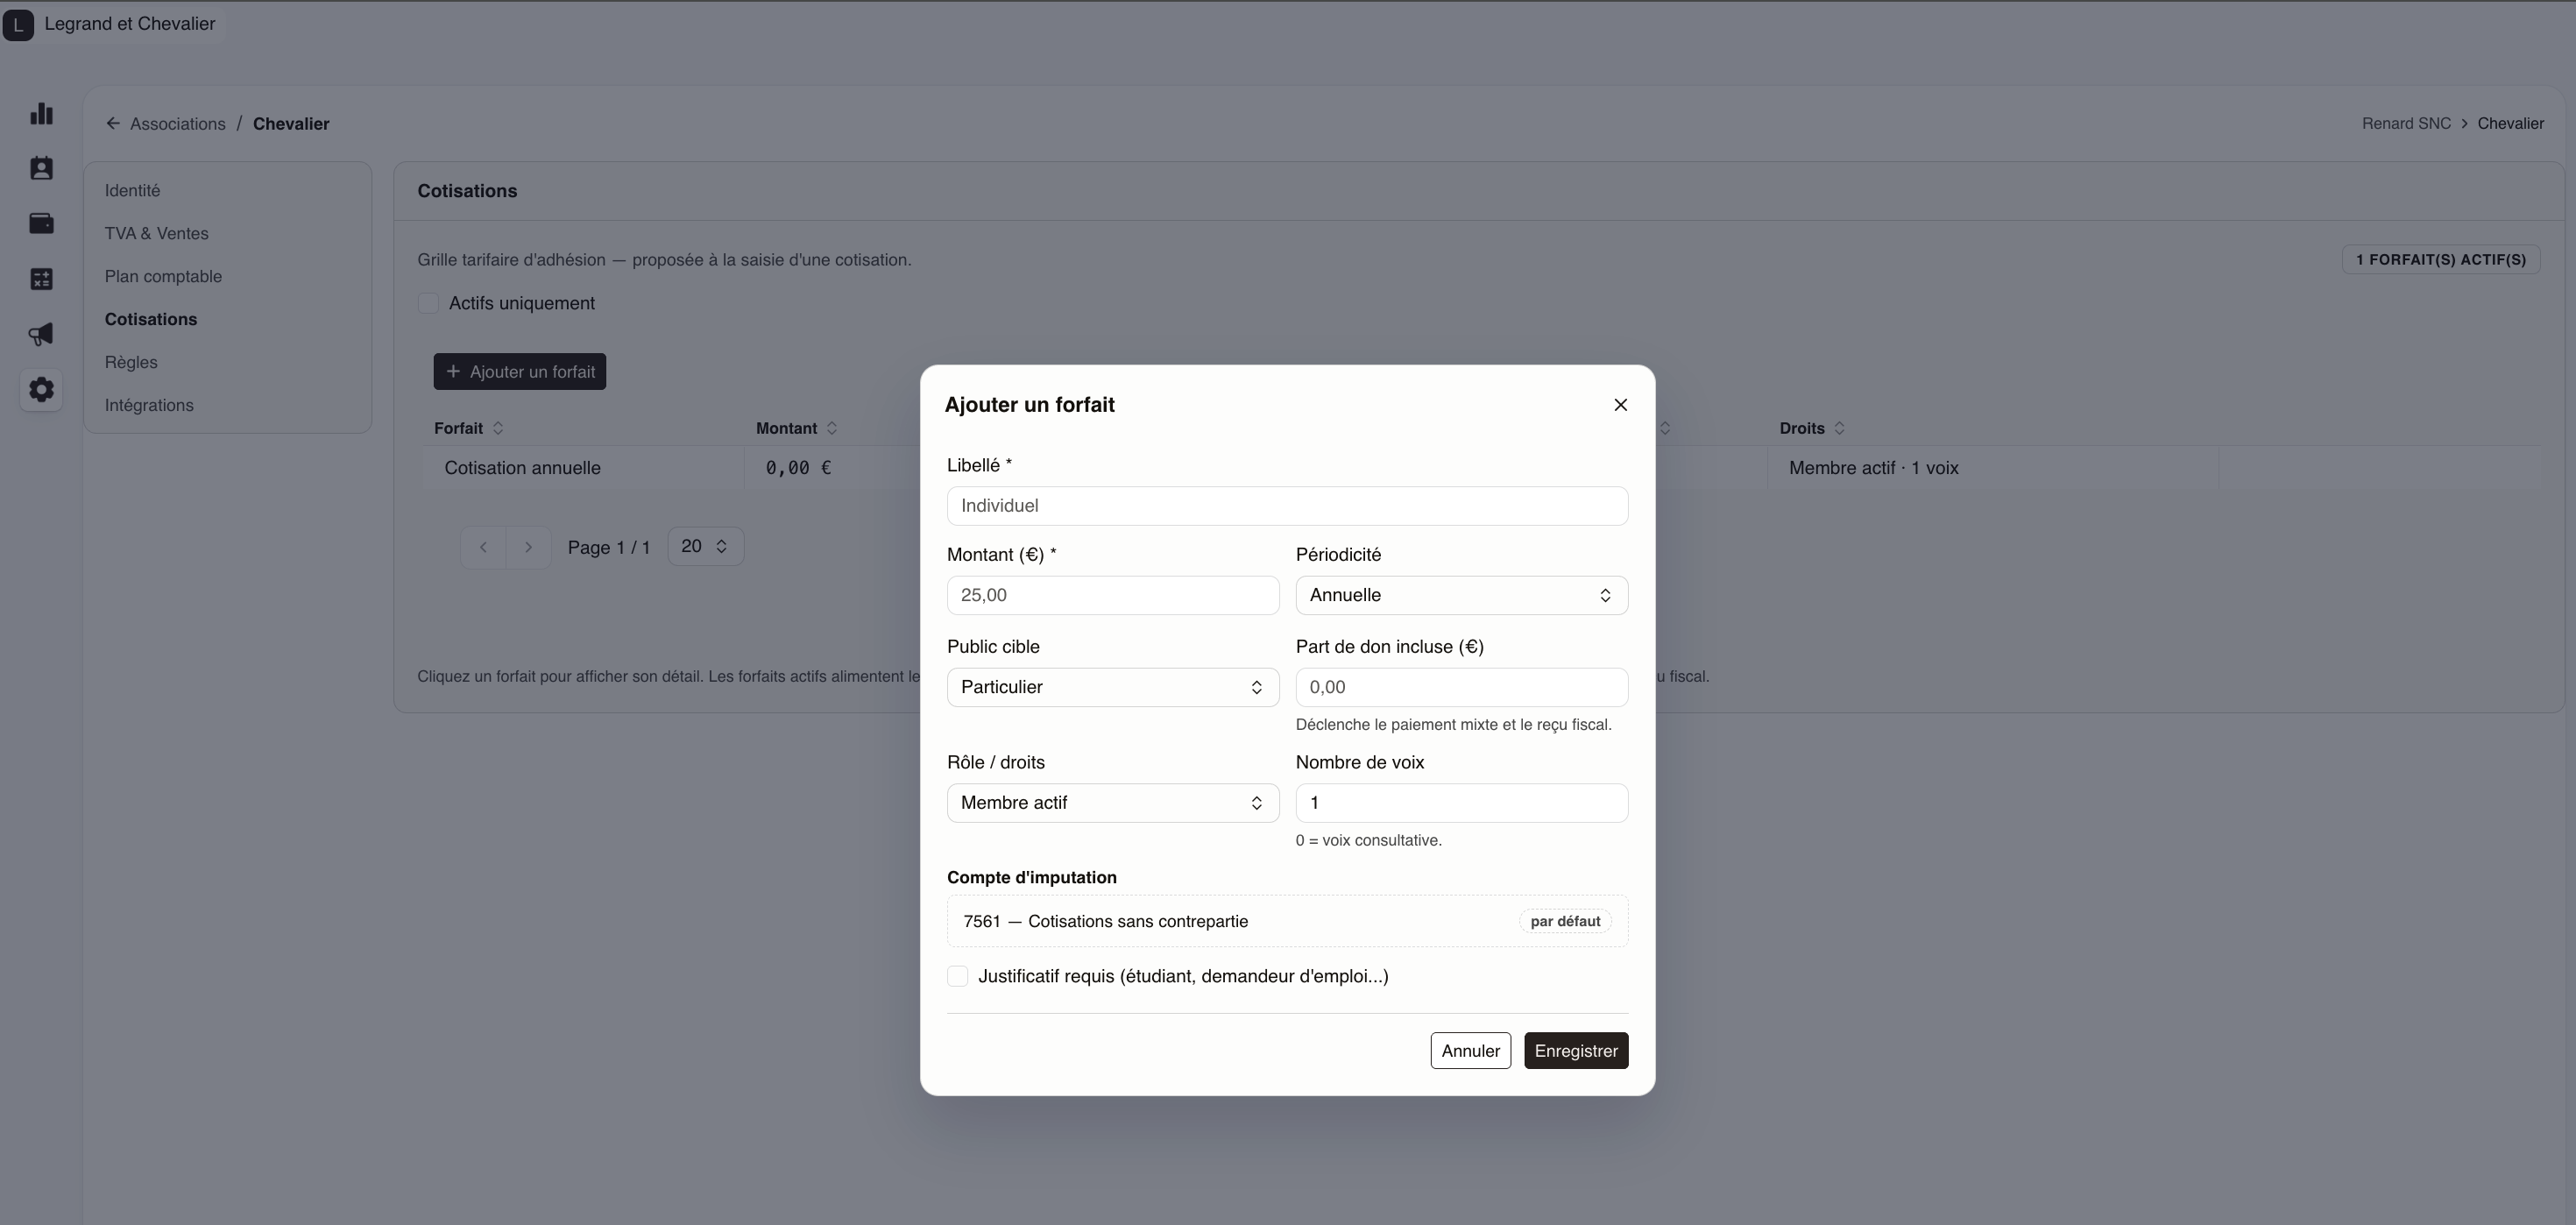Click the Libellé input field
Image resolution: width=2576 pixels, height=1225 pixels.
click(x=1287, y=506)
